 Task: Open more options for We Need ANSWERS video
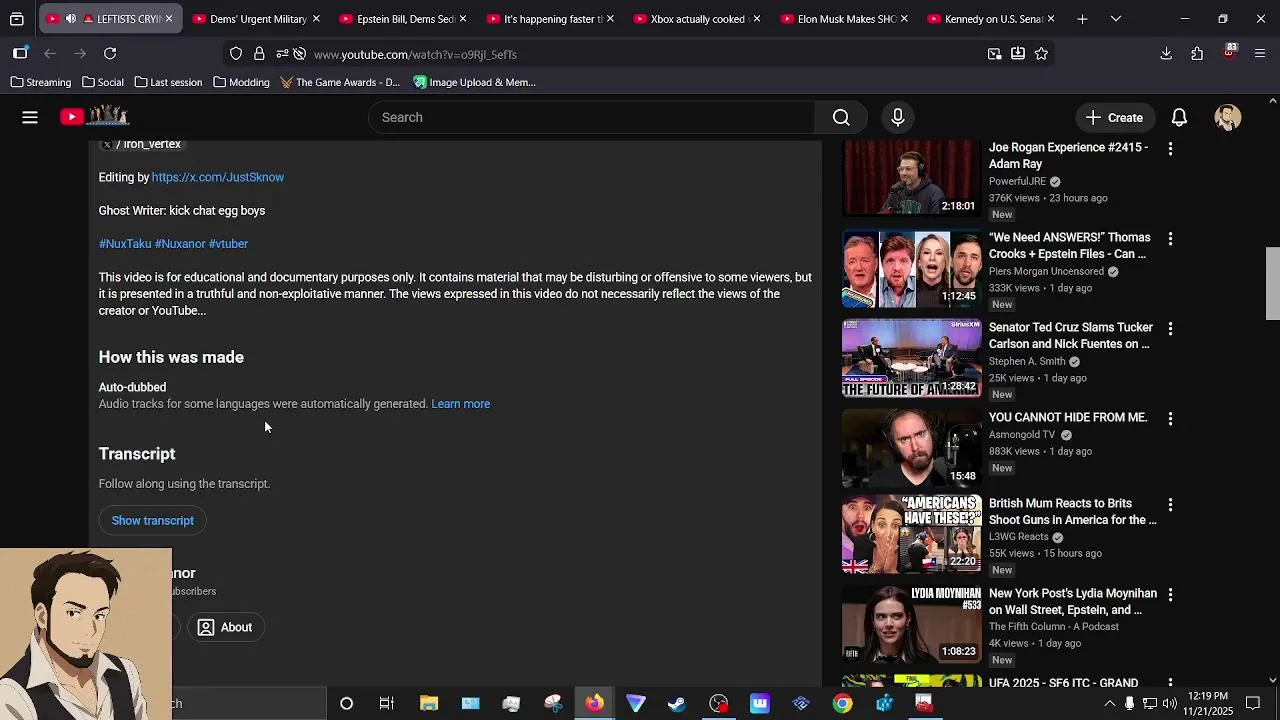(1170, 238)
